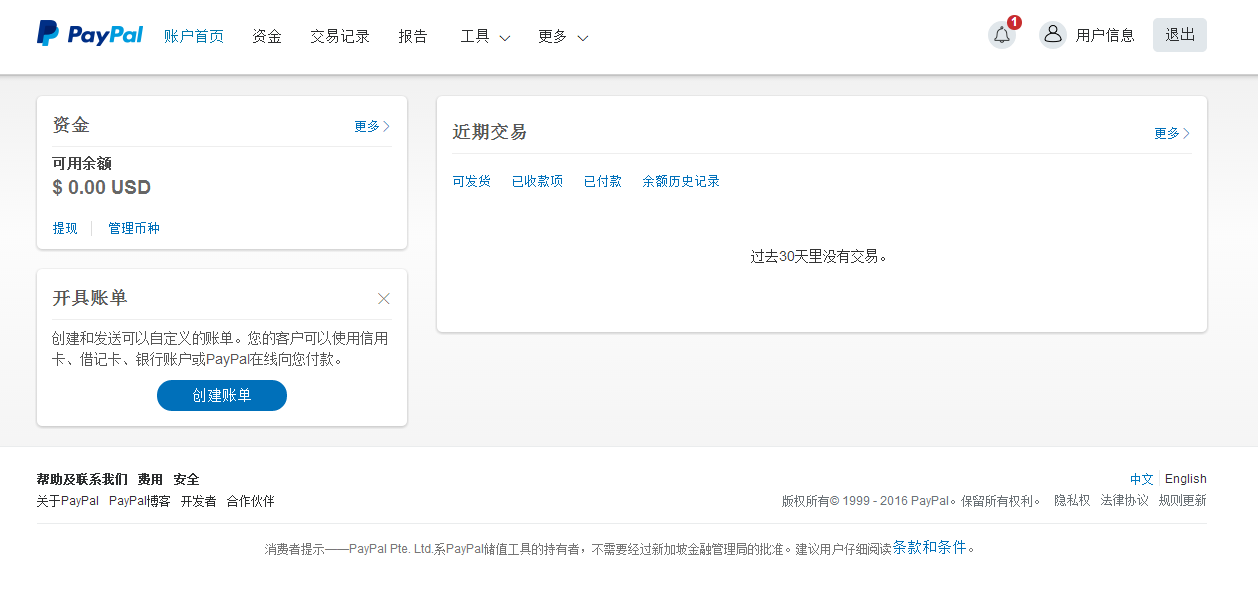Click 更多 link in 近期交易 panel
Viewport: 1258px width, 591px height.
(1172, 133)
